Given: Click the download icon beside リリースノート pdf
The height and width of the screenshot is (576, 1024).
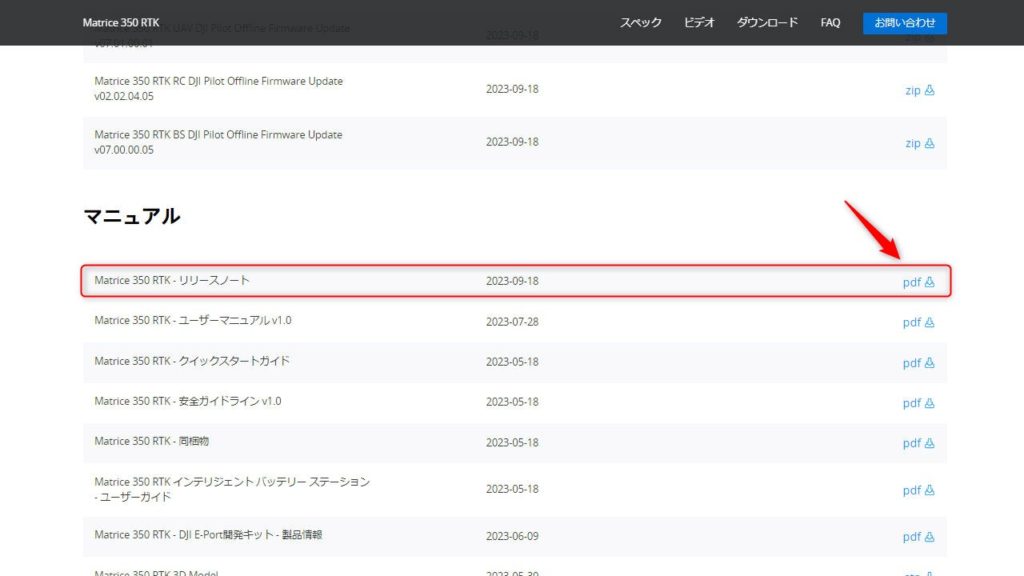Looking at the screenshot, I should tap(932, 282).
